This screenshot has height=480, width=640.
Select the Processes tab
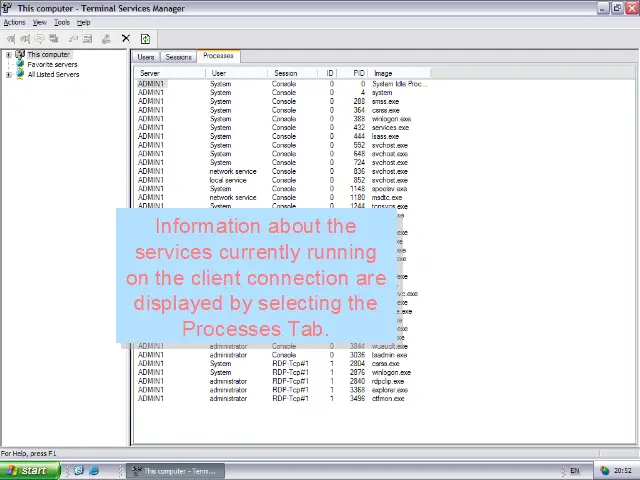218,56
